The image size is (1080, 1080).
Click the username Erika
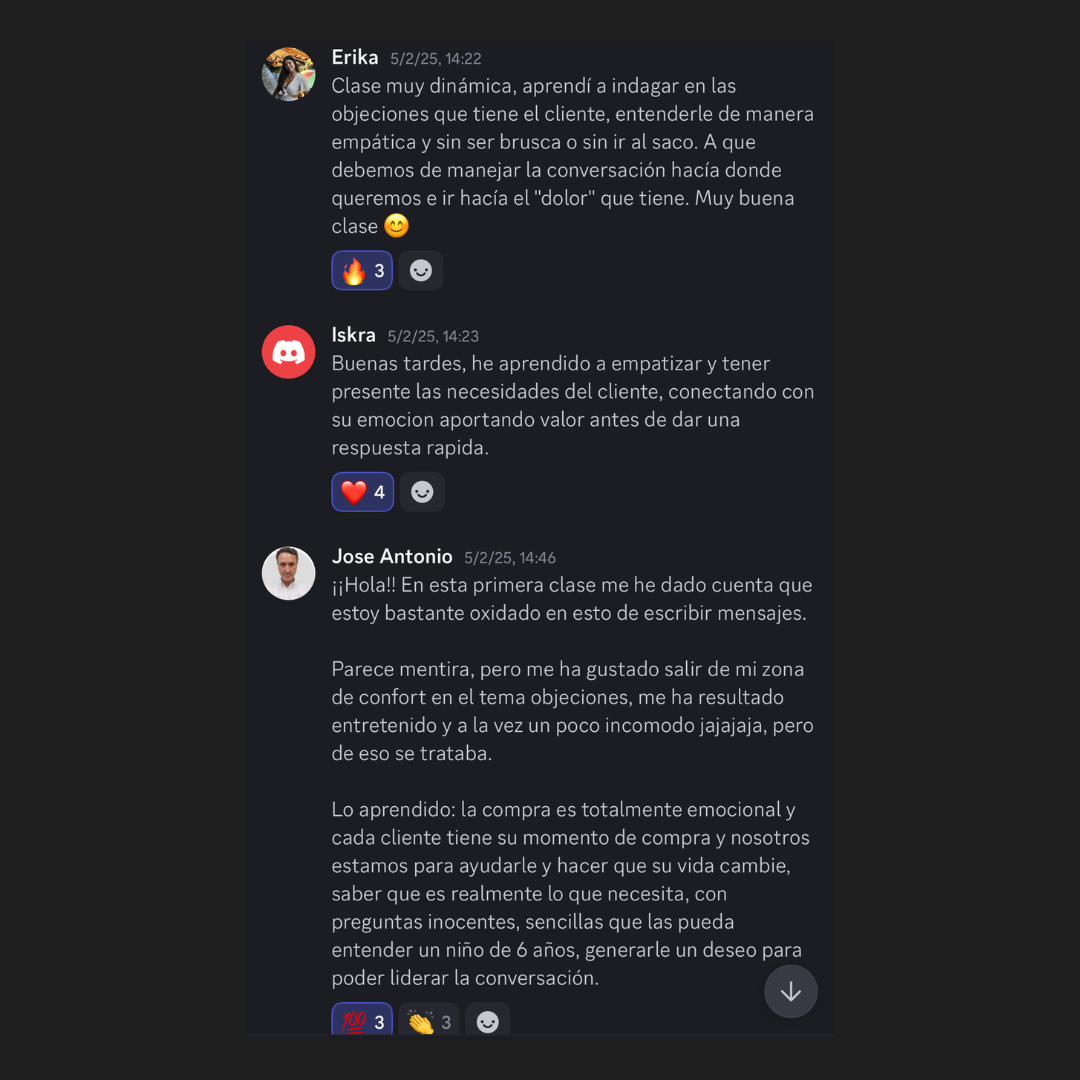[355, 57]
